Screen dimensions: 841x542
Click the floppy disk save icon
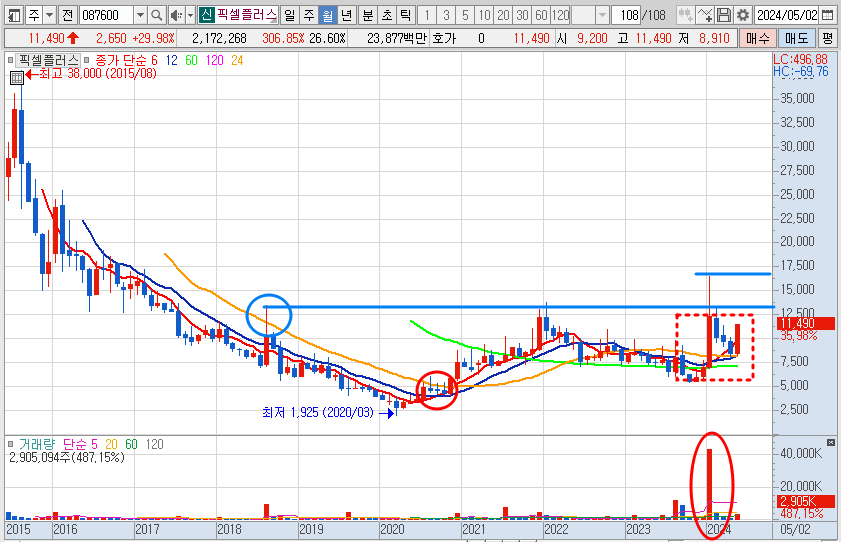[724, 15]
